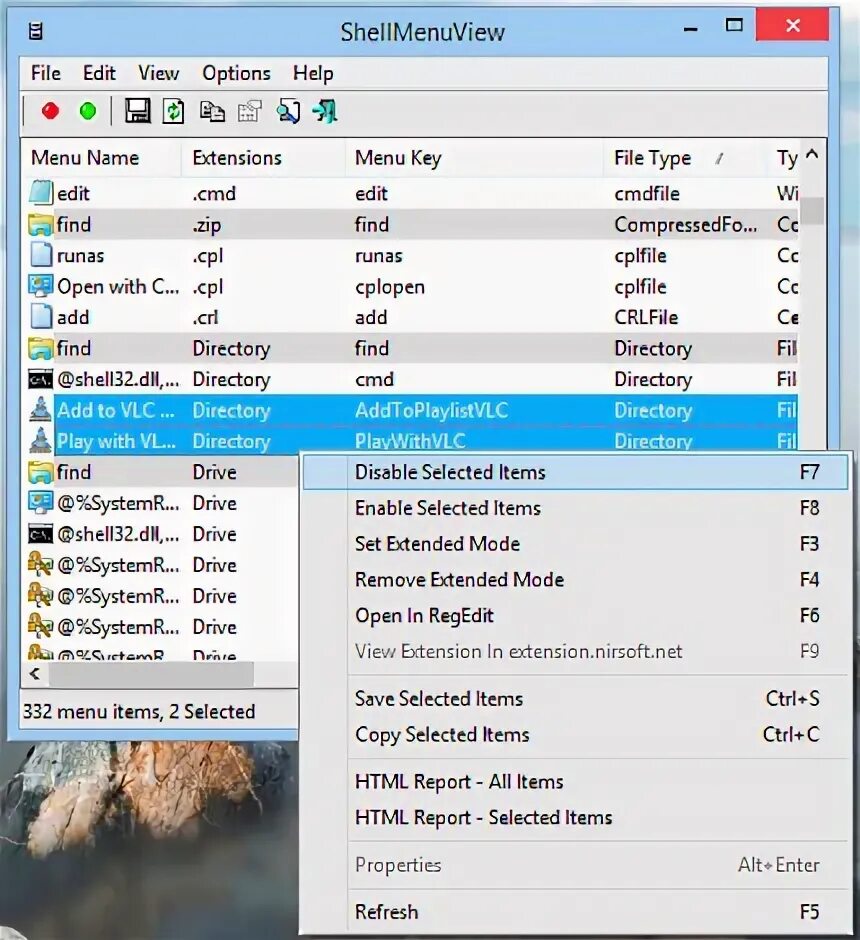The image size is (860, 940).
Task: Open the Help menu
Action: (313, 74)
